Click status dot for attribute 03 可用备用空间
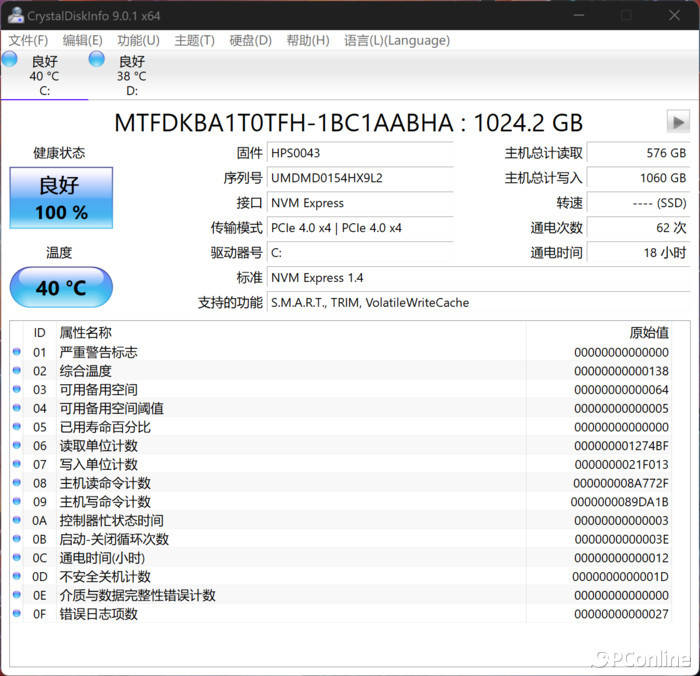Image resolution: width=700 pixels, height=676 pixels. coord(17,389)
